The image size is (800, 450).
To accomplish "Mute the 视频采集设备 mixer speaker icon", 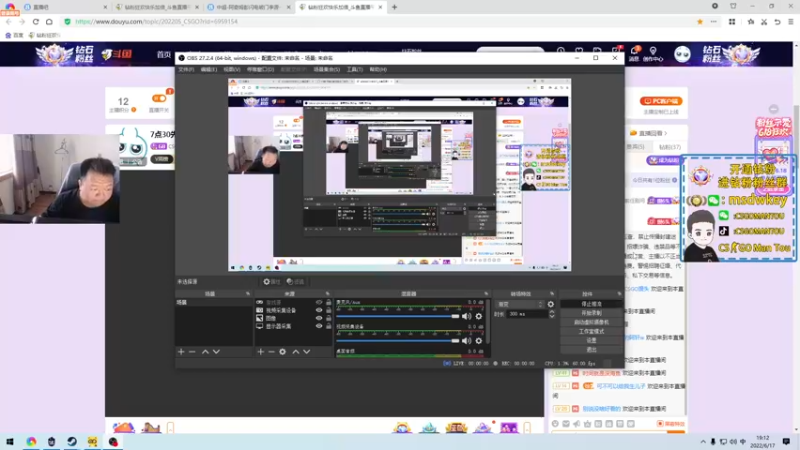I will click(x=466, y=340).
